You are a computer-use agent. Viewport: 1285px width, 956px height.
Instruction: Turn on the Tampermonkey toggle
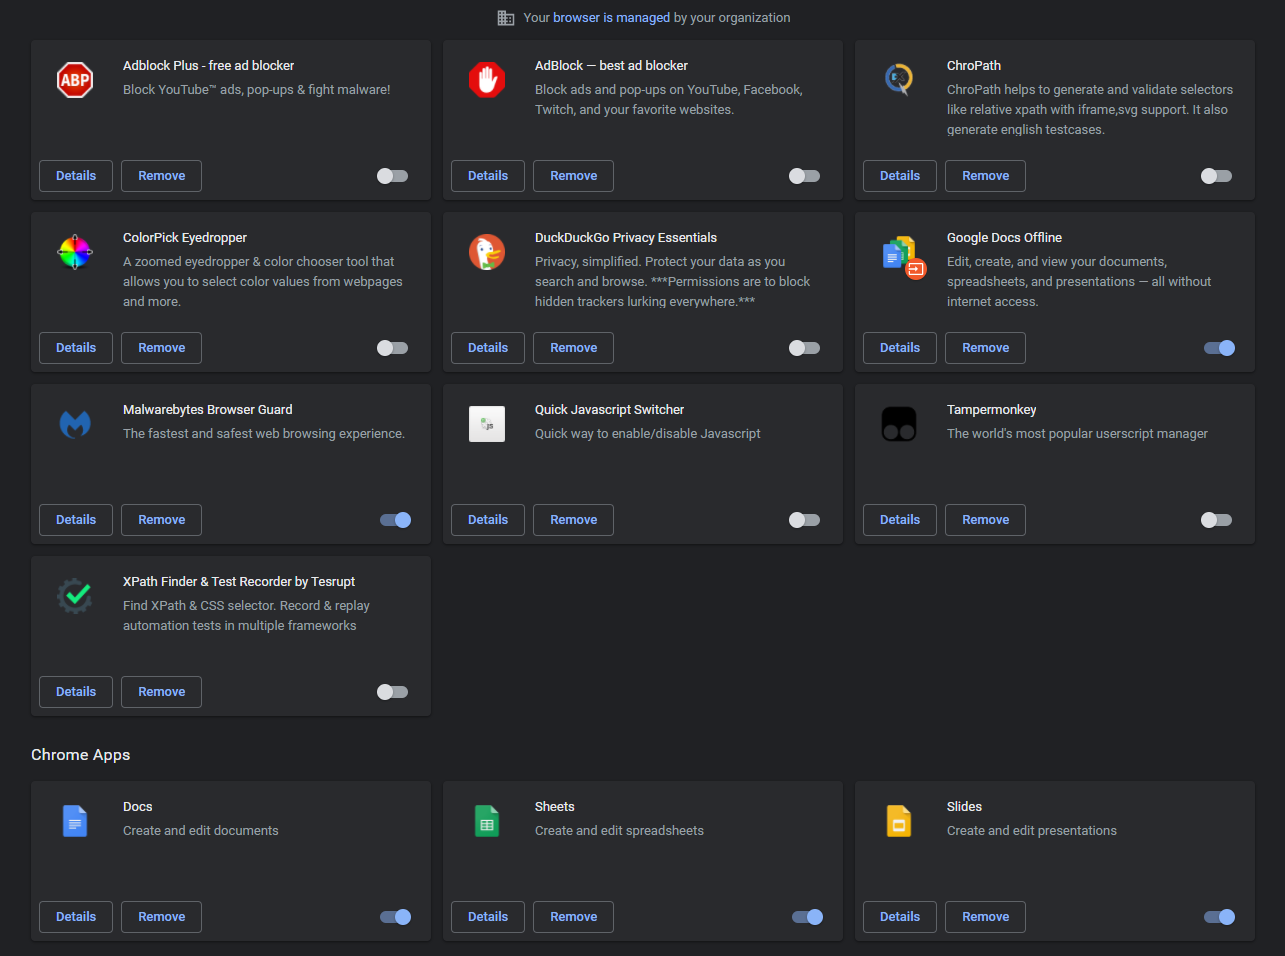1216,520
